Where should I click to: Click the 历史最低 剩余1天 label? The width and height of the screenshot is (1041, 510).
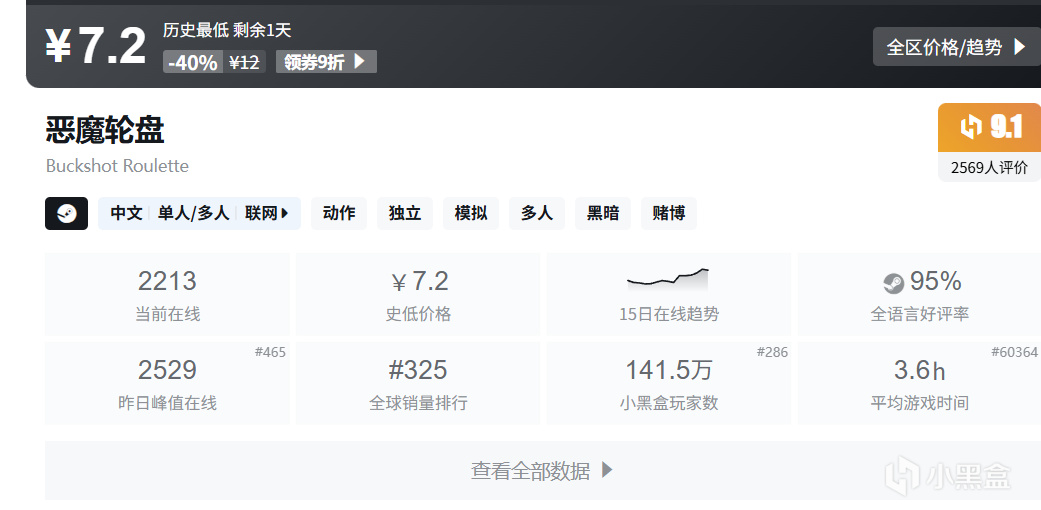click(x=227, y=30)
